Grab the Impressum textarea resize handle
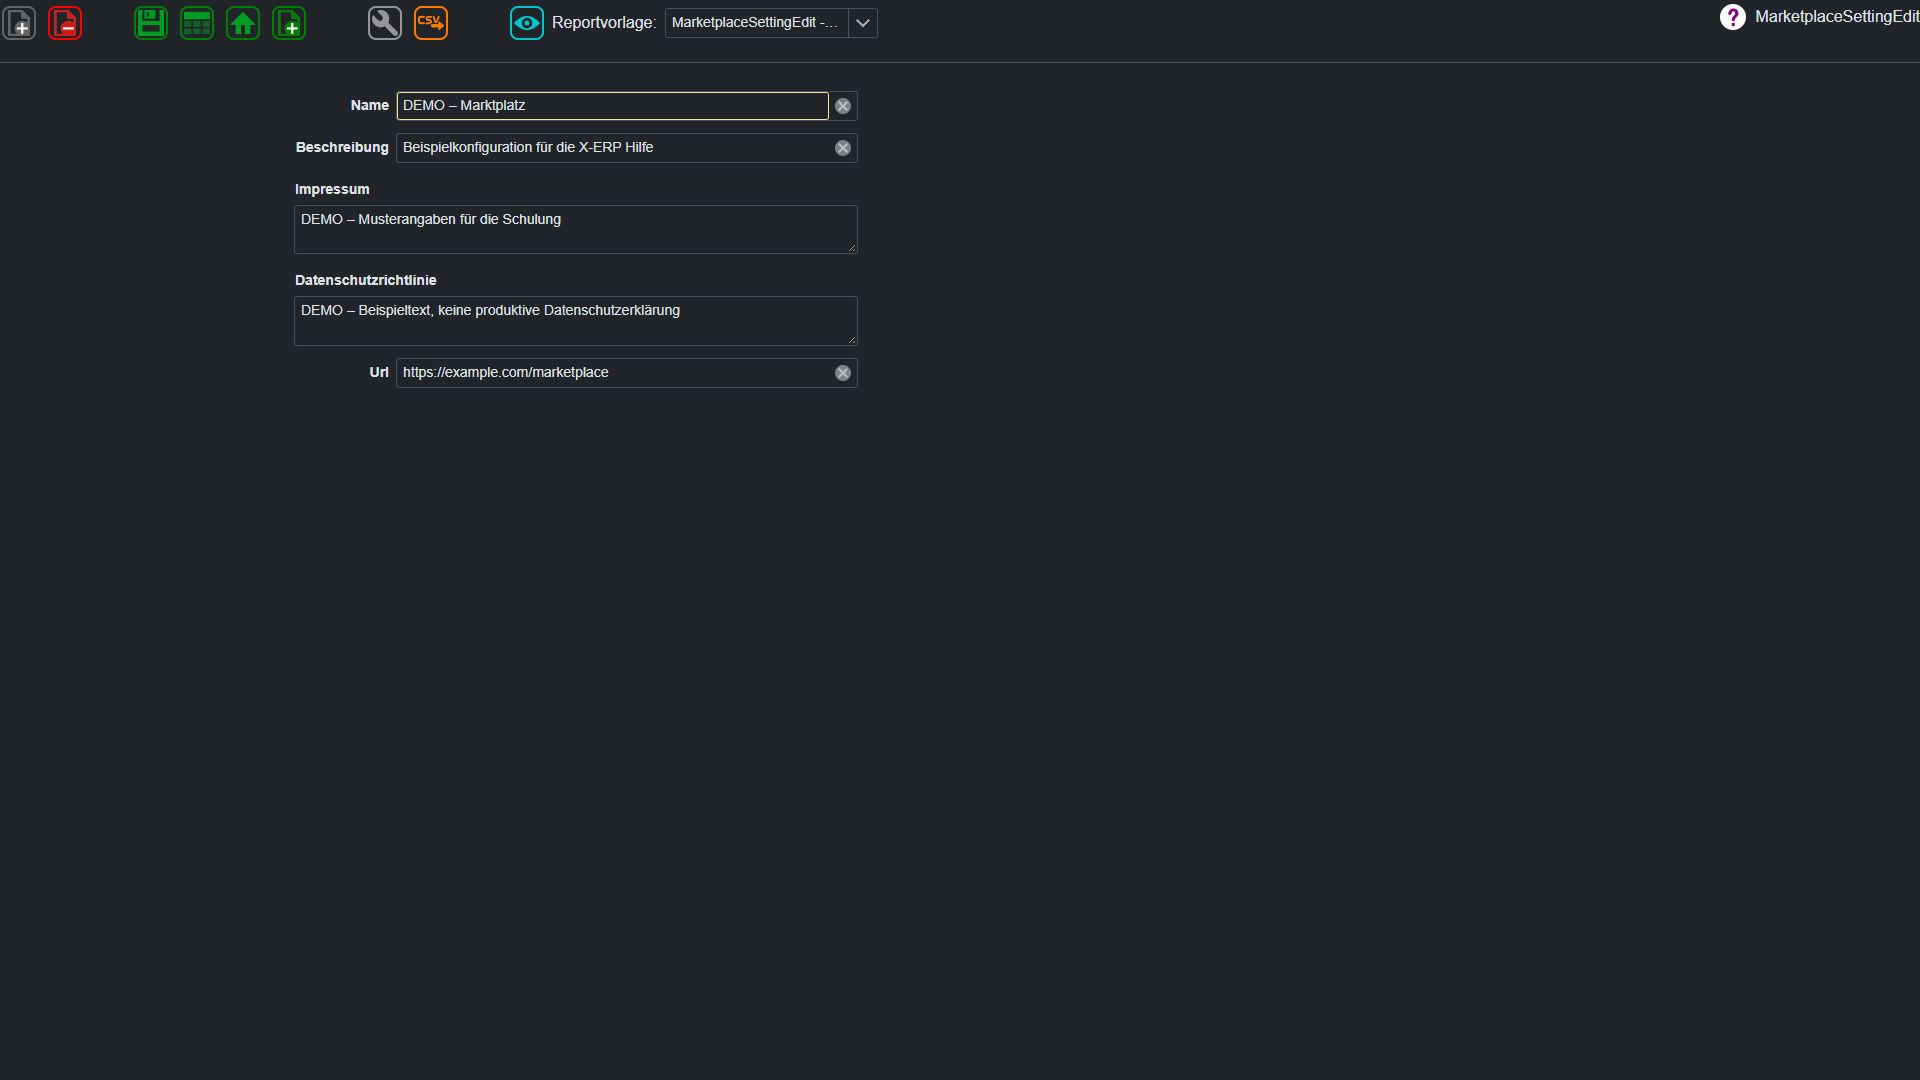Screen dimensions: 1920x1080 852,248
